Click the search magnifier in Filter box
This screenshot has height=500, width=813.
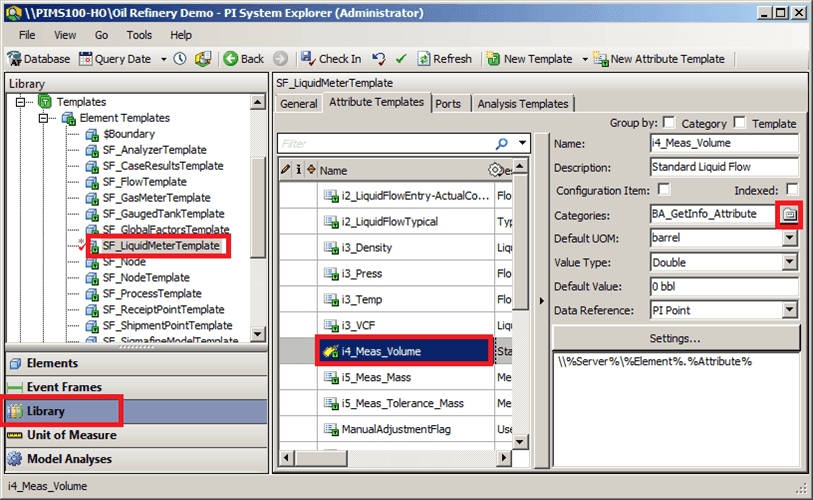click(501, 144)
